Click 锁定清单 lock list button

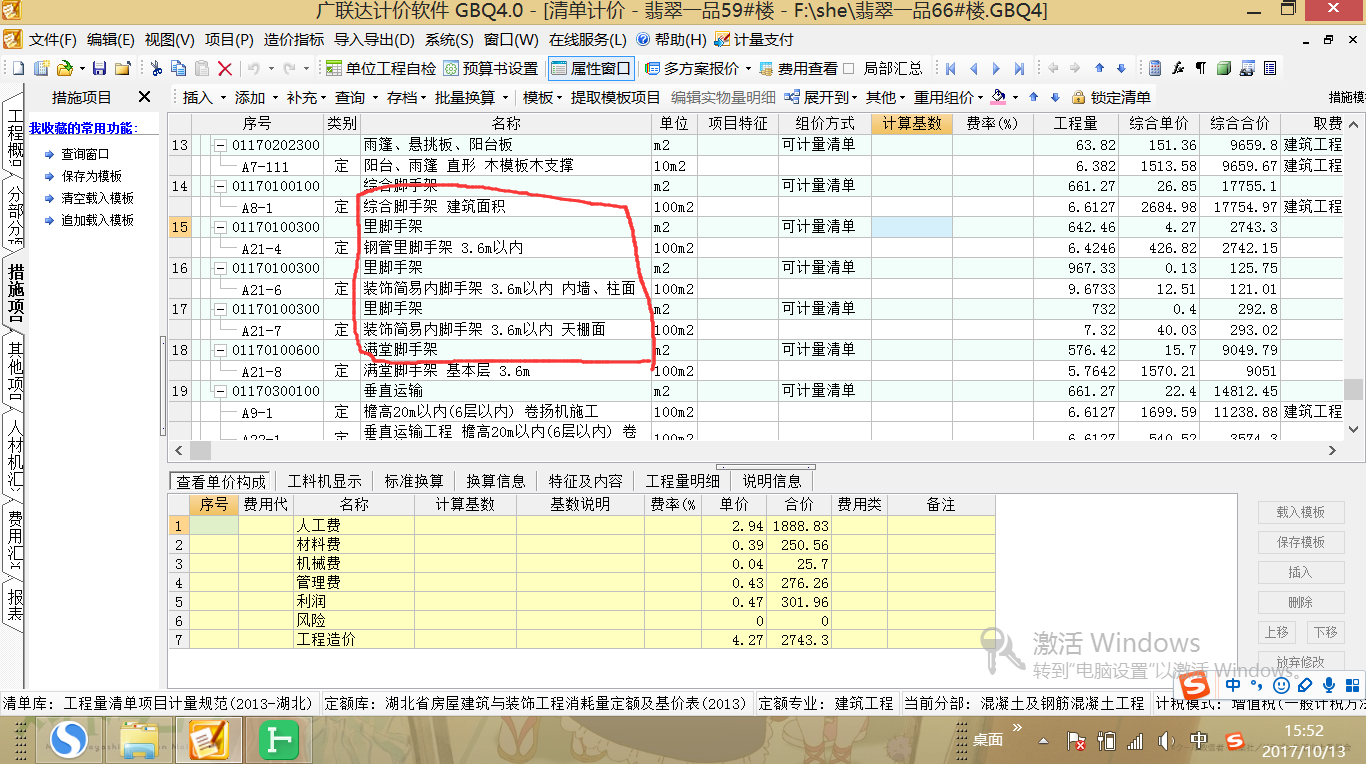point(1111,97)
